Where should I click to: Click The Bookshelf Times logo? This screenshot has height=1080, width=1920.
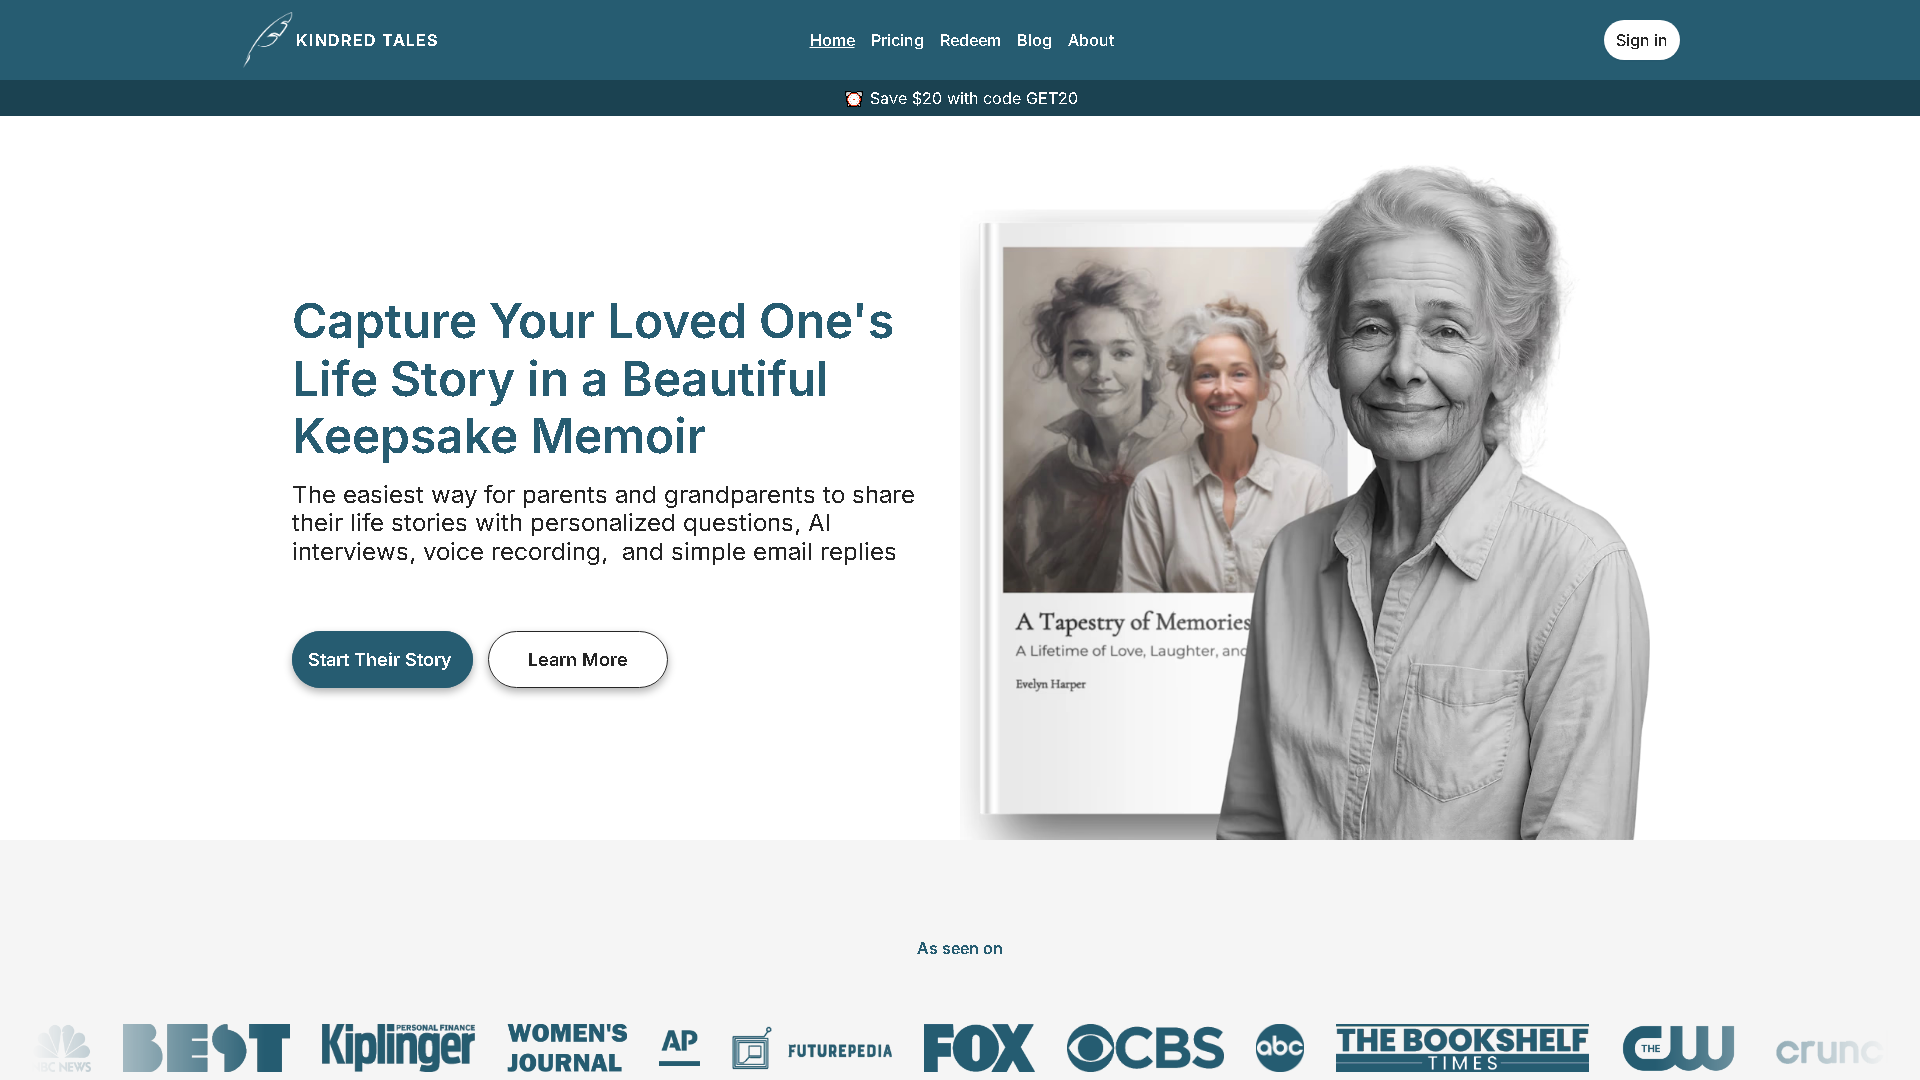[1461, 1048]
